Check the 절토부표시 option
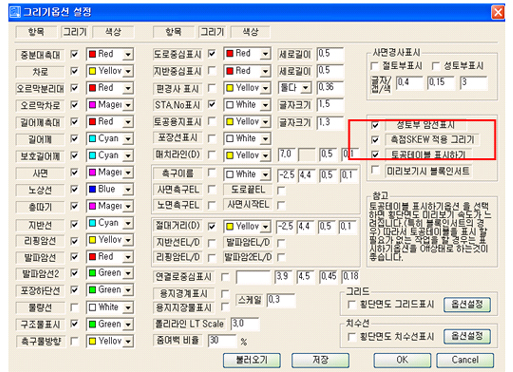This screenshot has width=513, height=372. coord(375,66)
